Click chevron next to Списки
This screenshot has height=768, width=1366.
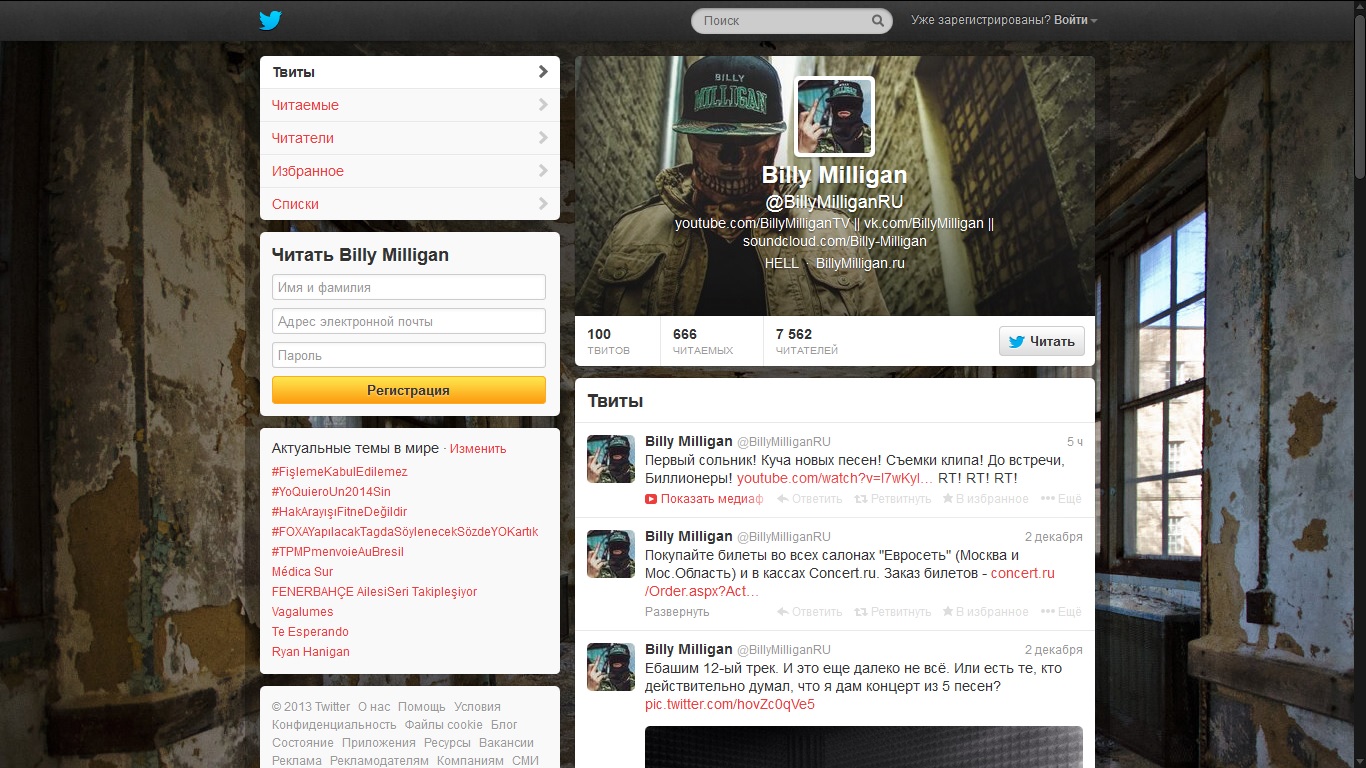tap(543, 204)
